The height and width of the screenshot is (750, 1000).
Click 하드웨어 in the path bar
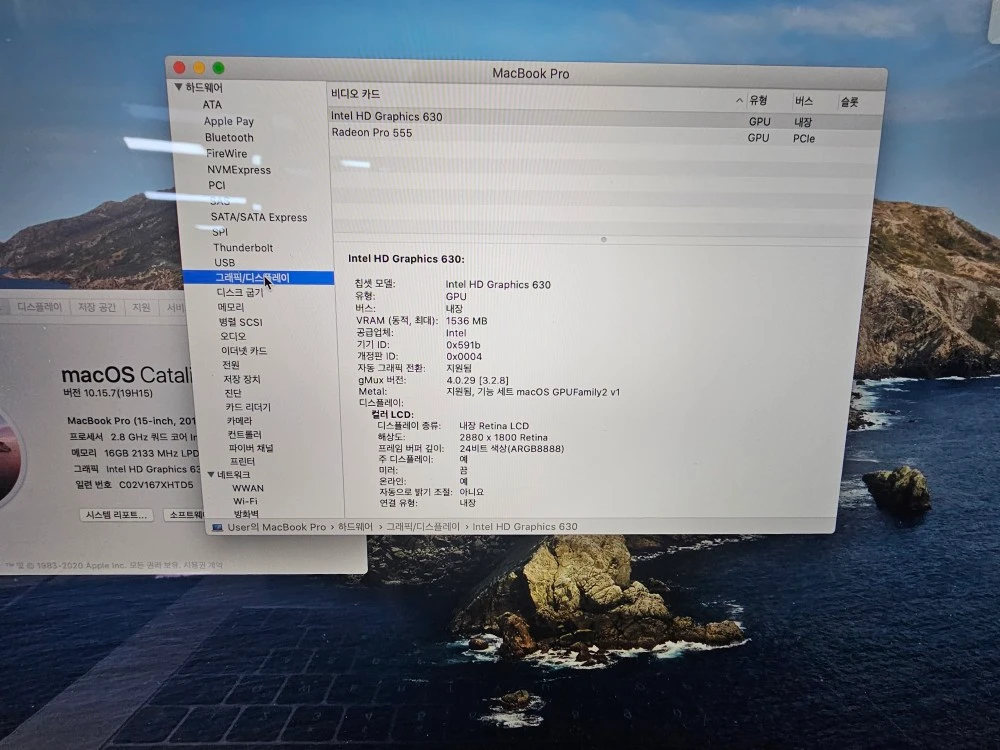point(355,527)
